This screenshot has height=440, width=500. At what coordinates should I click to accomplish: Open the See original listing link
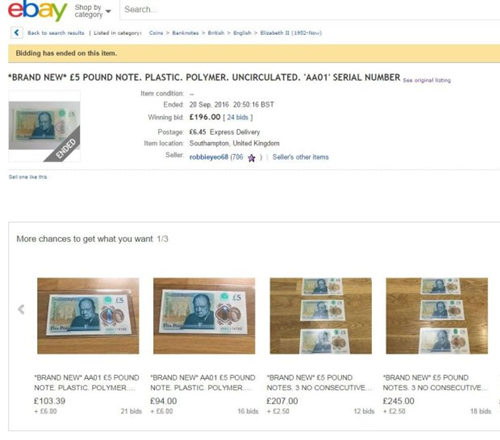click(x=427, y=80)
